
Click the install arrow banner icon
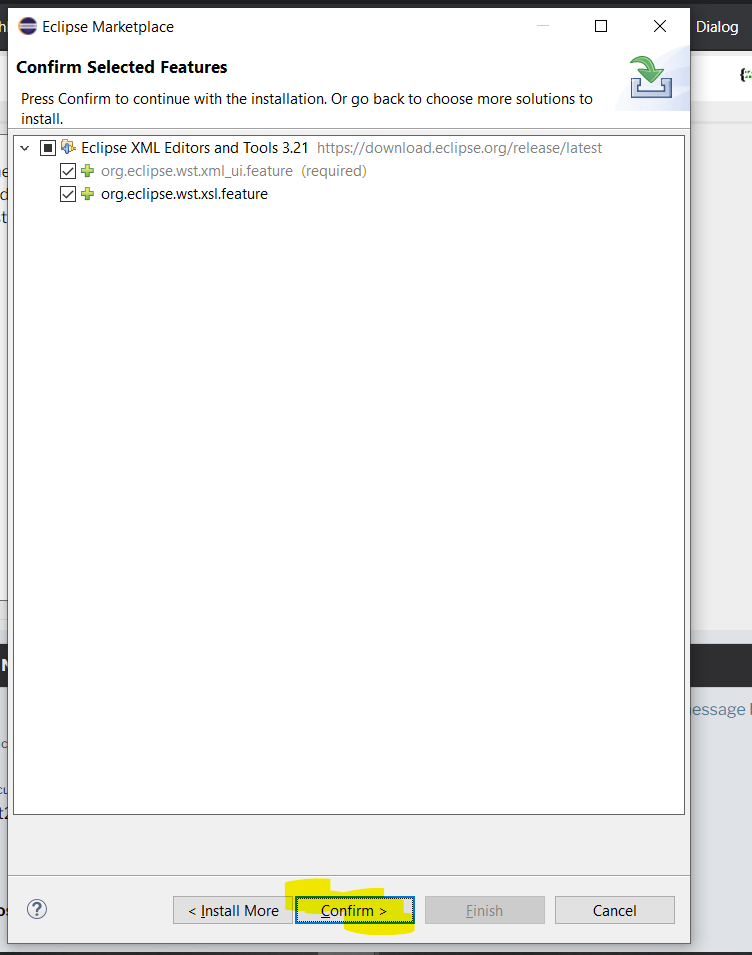point(651,77)
